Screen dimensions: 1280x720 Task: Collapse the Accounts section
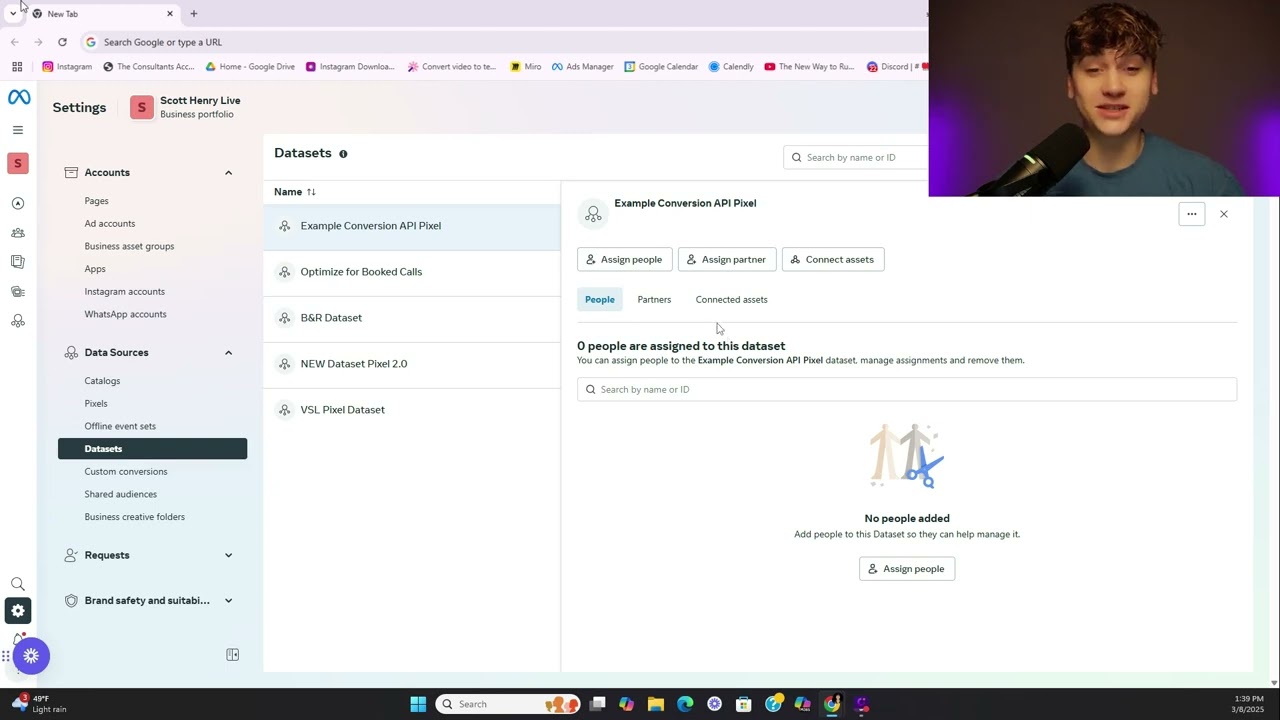coord(228,173)
